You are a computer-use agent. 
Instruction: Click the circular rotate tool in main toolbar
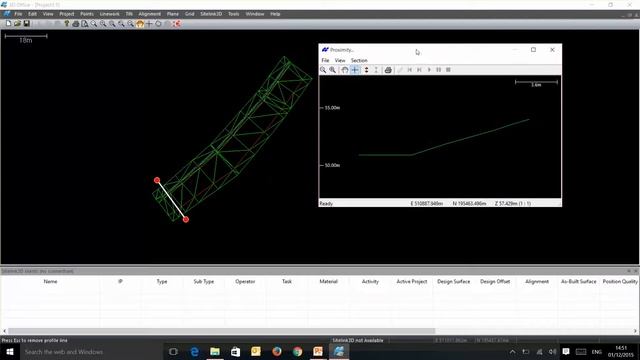click(x=158, y=24)
